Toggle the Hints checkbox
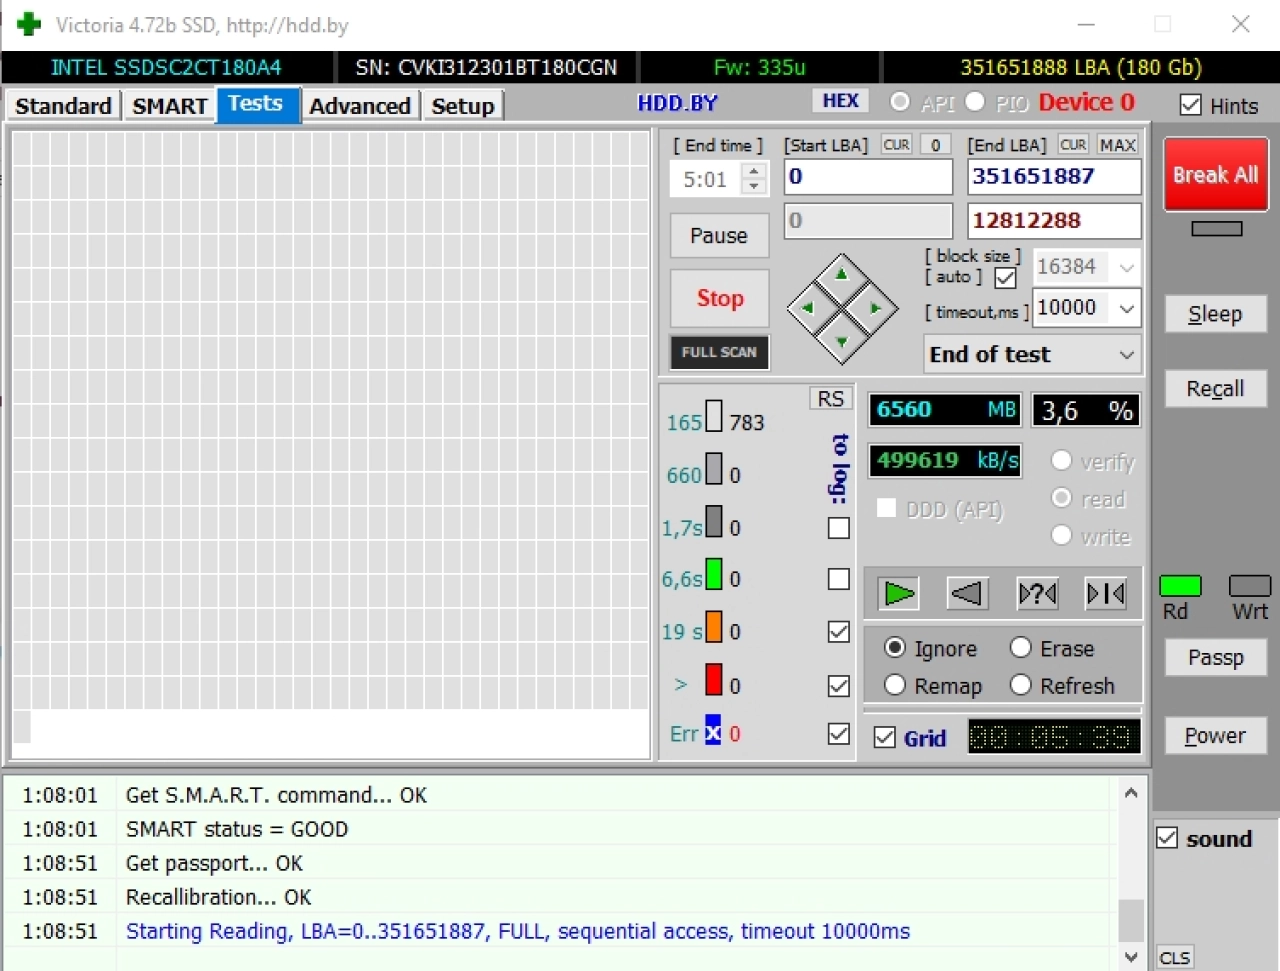 (x=1190, y=105)
